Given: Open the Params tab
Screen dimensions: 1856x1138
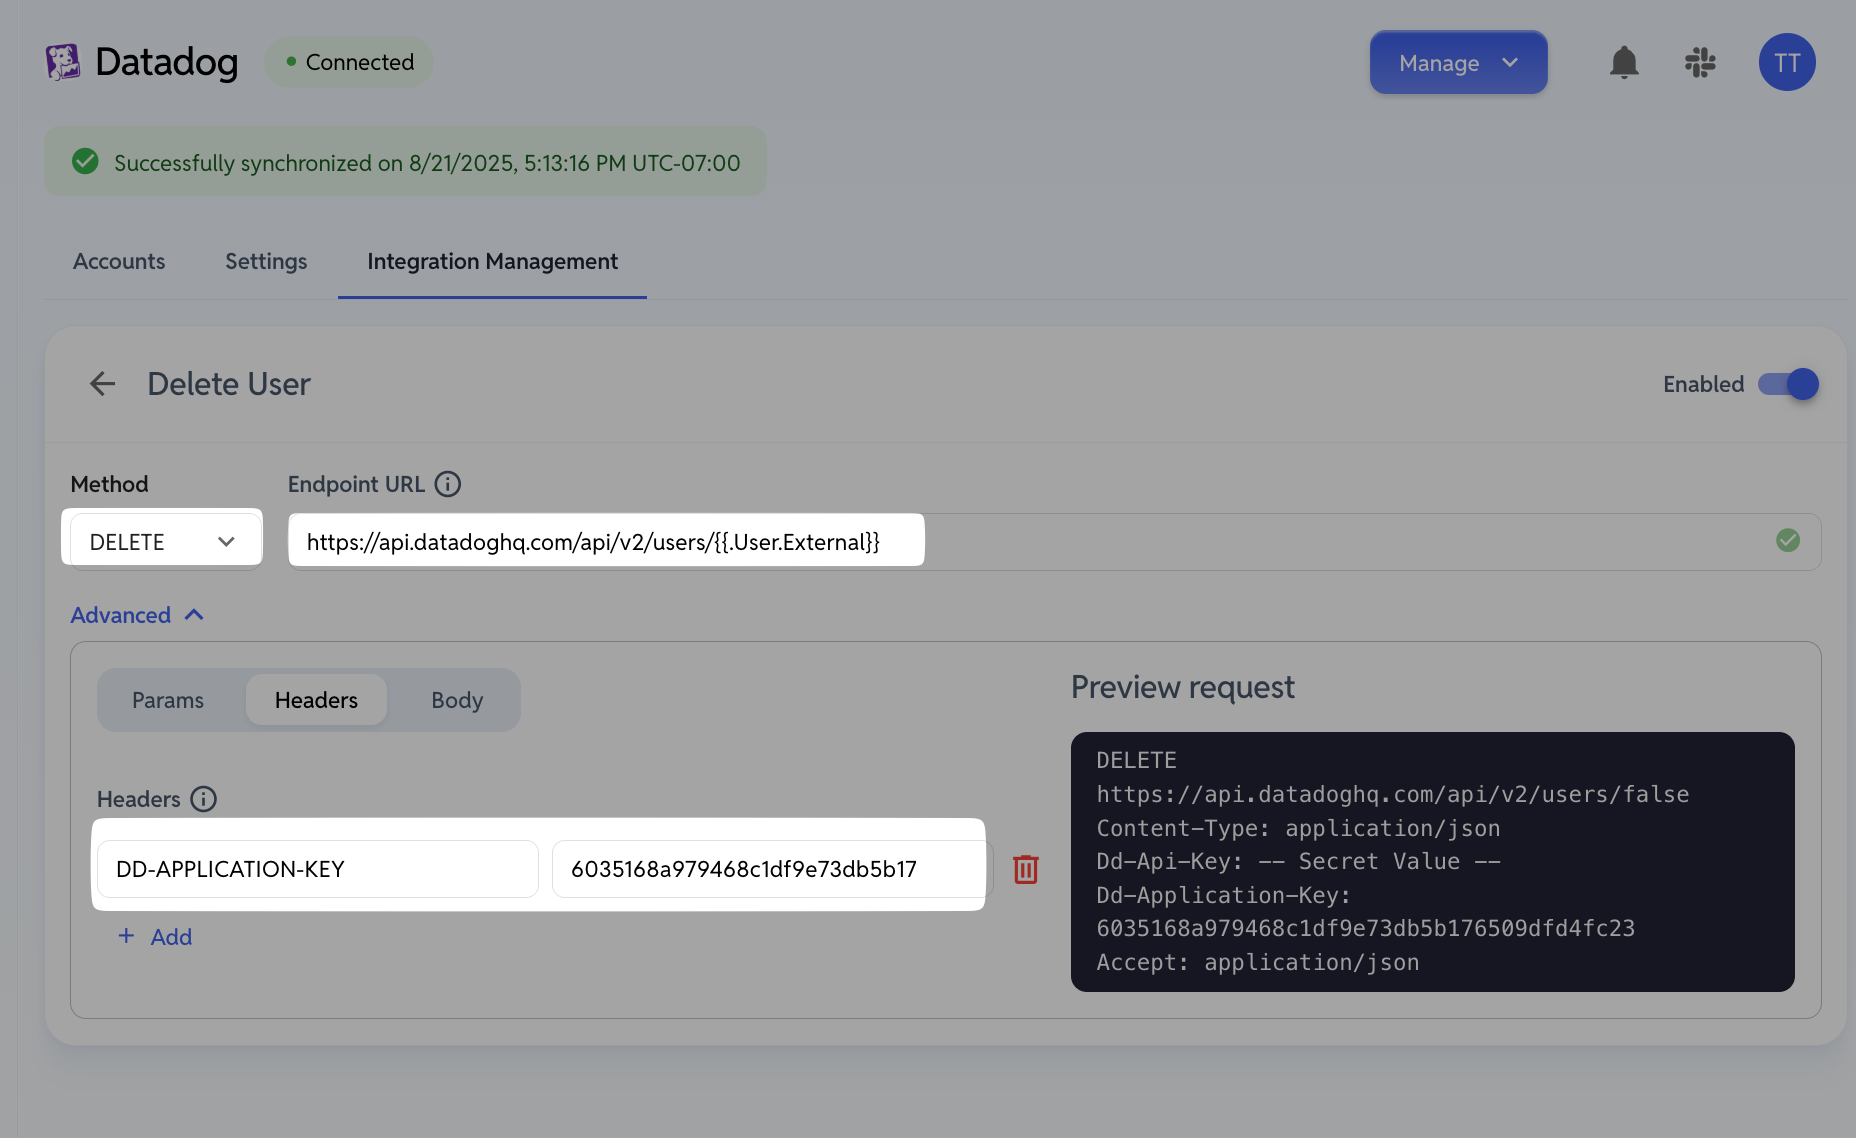Looking at the screenshot, I should (x=168, y=700).
